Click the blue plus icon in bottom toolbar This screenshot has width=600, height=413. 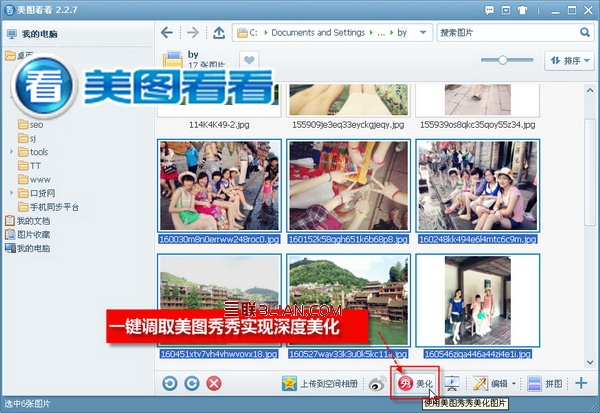[581, 383]
